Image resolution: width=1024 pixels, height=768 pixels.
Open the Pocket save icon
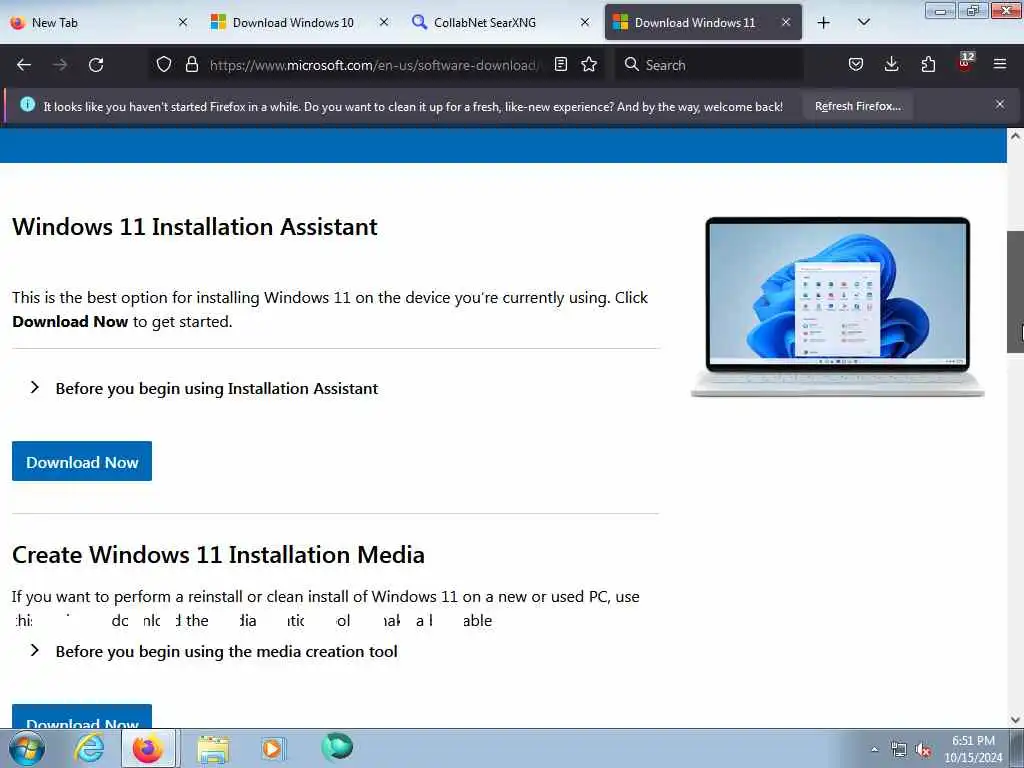(856, 64)
